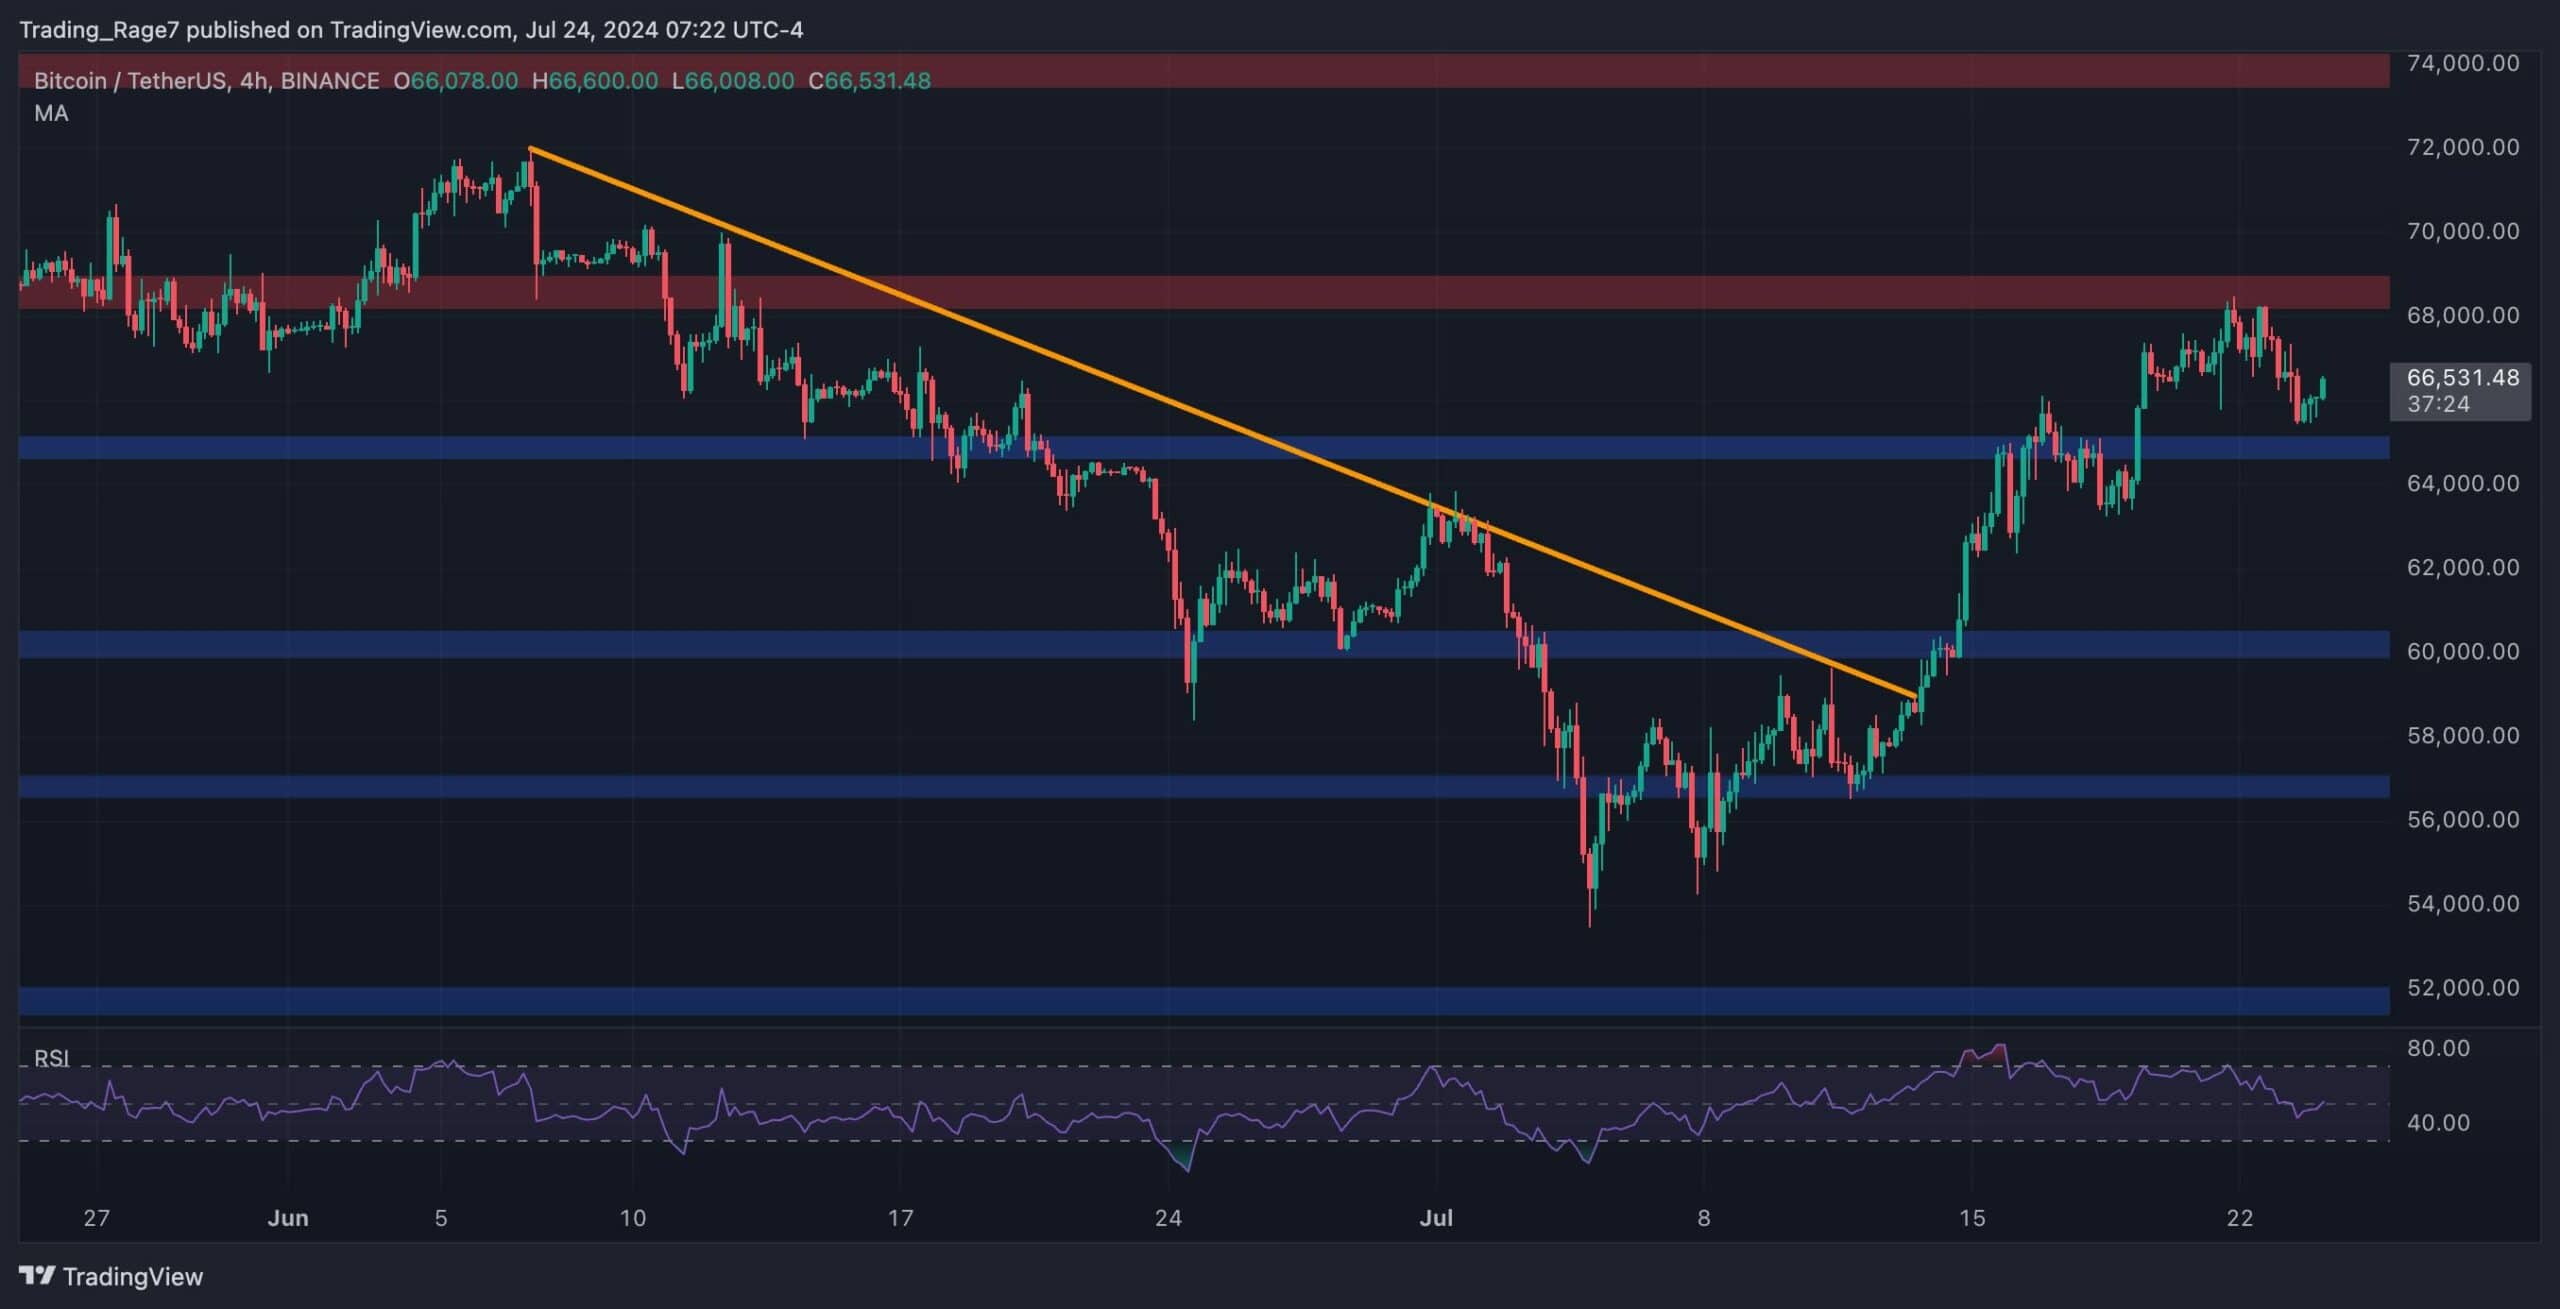
Task: Click the 70,000.00 price axis label
Action: [2462, 231]
